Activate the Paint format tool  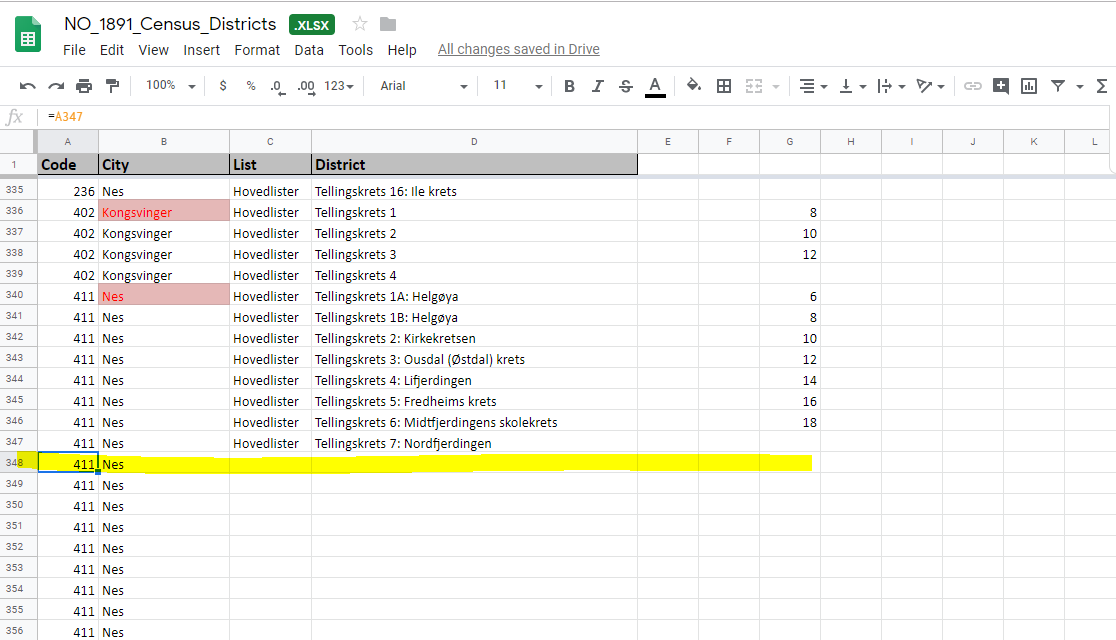click(112, 86)
